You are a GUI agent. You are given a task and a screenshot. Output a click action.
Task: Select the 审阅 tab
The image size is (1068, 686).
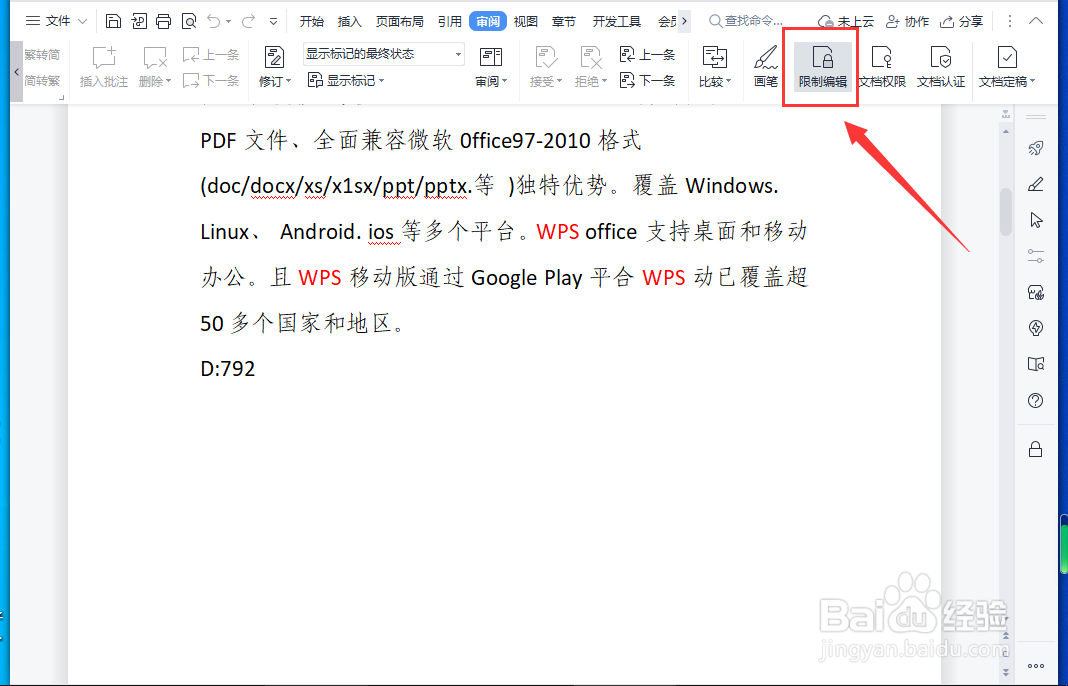(488, 22)
